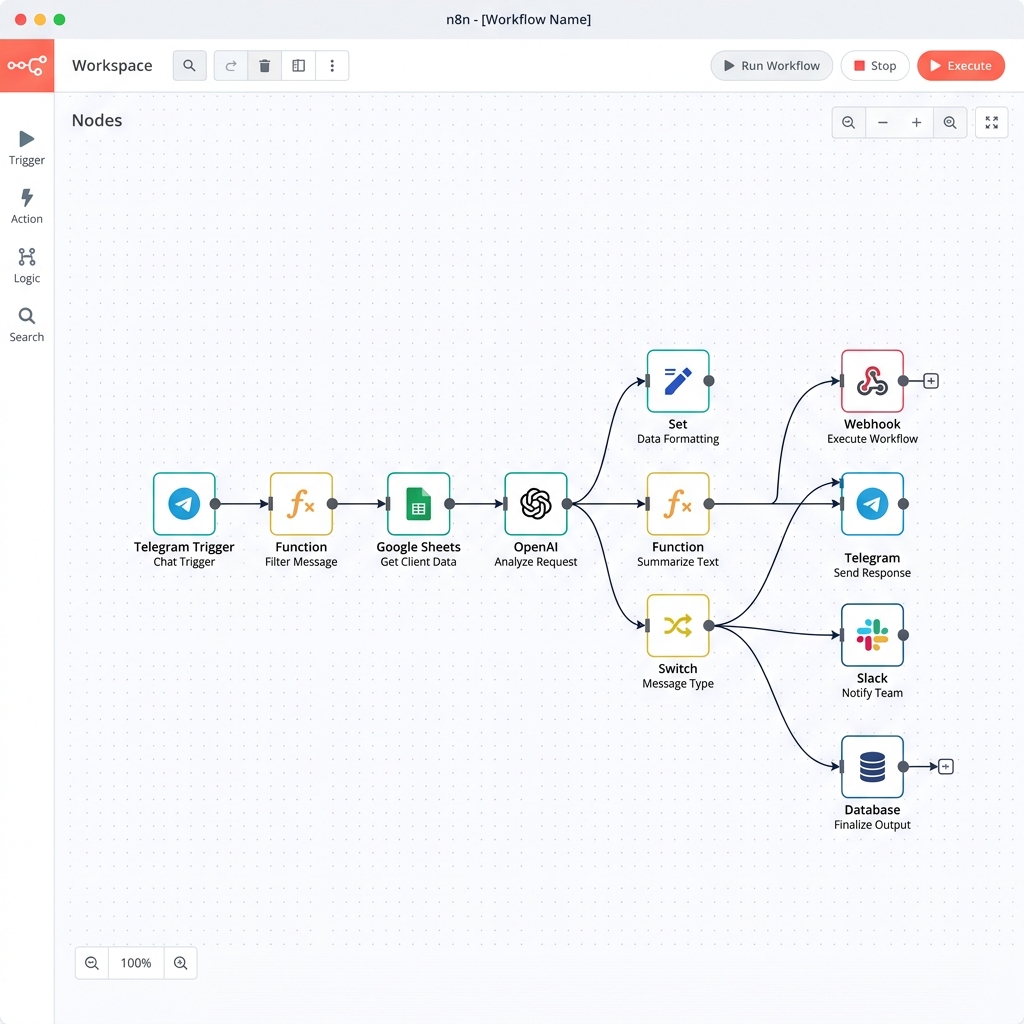Click the Run Workflow button
Viewport: 1024px width, 1024px height.
click(771, 65)
